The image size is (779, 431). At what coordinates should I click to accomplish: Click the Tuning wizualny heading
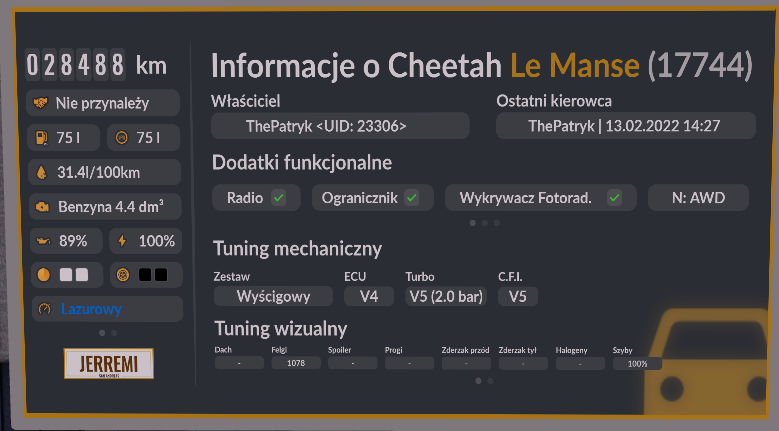pyautogui.click(x=281, y=329)
